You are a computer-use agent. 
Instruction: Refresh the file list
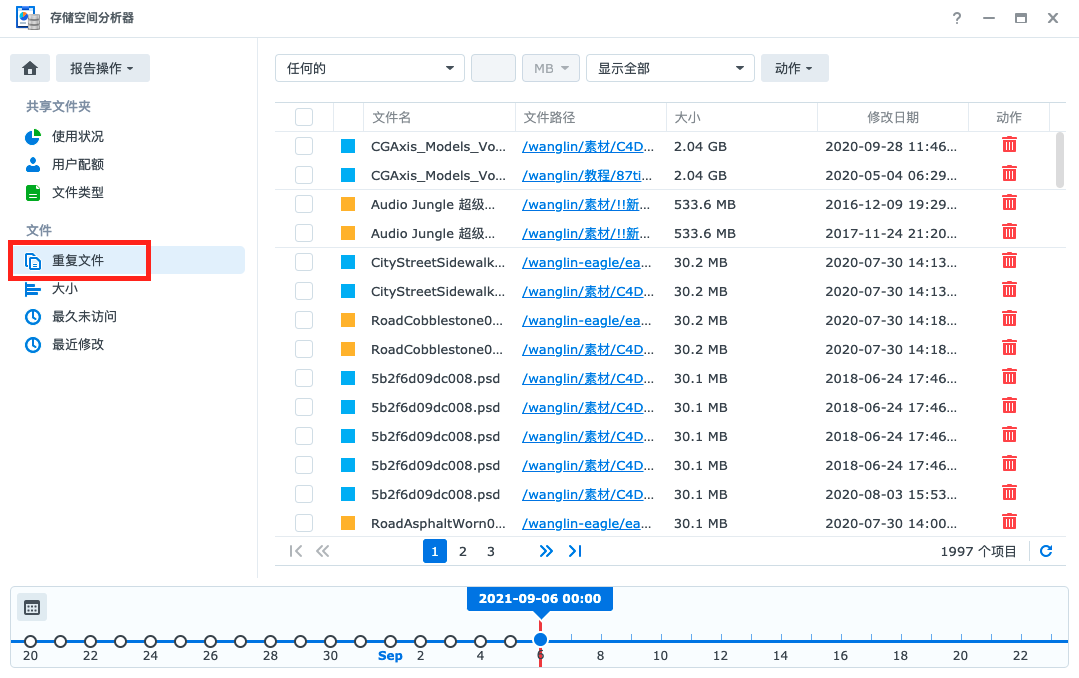(x=1046, y=550)
